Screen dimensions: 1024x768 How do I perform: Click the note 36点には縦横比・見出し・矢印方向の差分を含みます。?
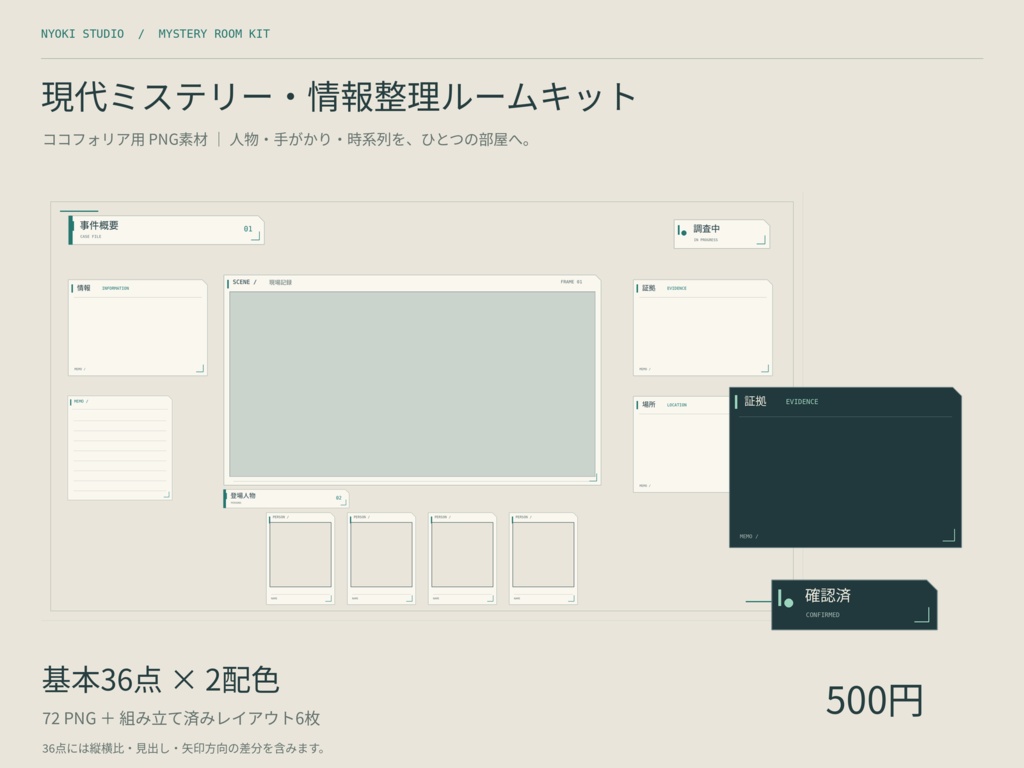[x=184, y=748]
